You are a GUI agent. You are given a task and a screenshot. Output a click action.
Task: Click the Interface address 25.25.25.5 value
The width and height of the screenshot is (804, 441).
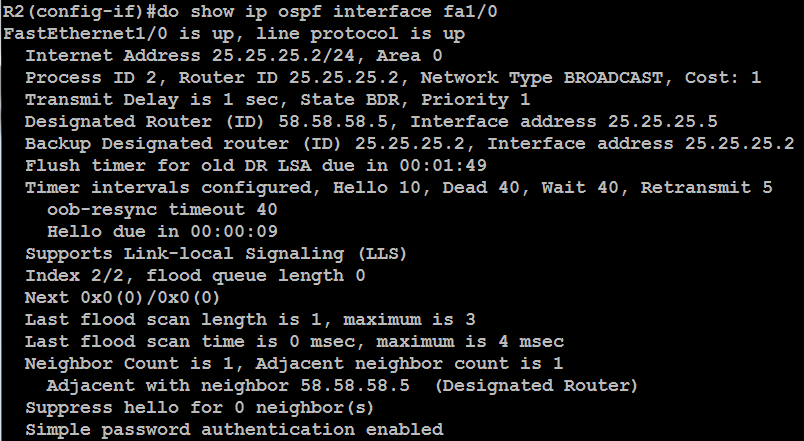pyautogui.click(x=564, y=121)
